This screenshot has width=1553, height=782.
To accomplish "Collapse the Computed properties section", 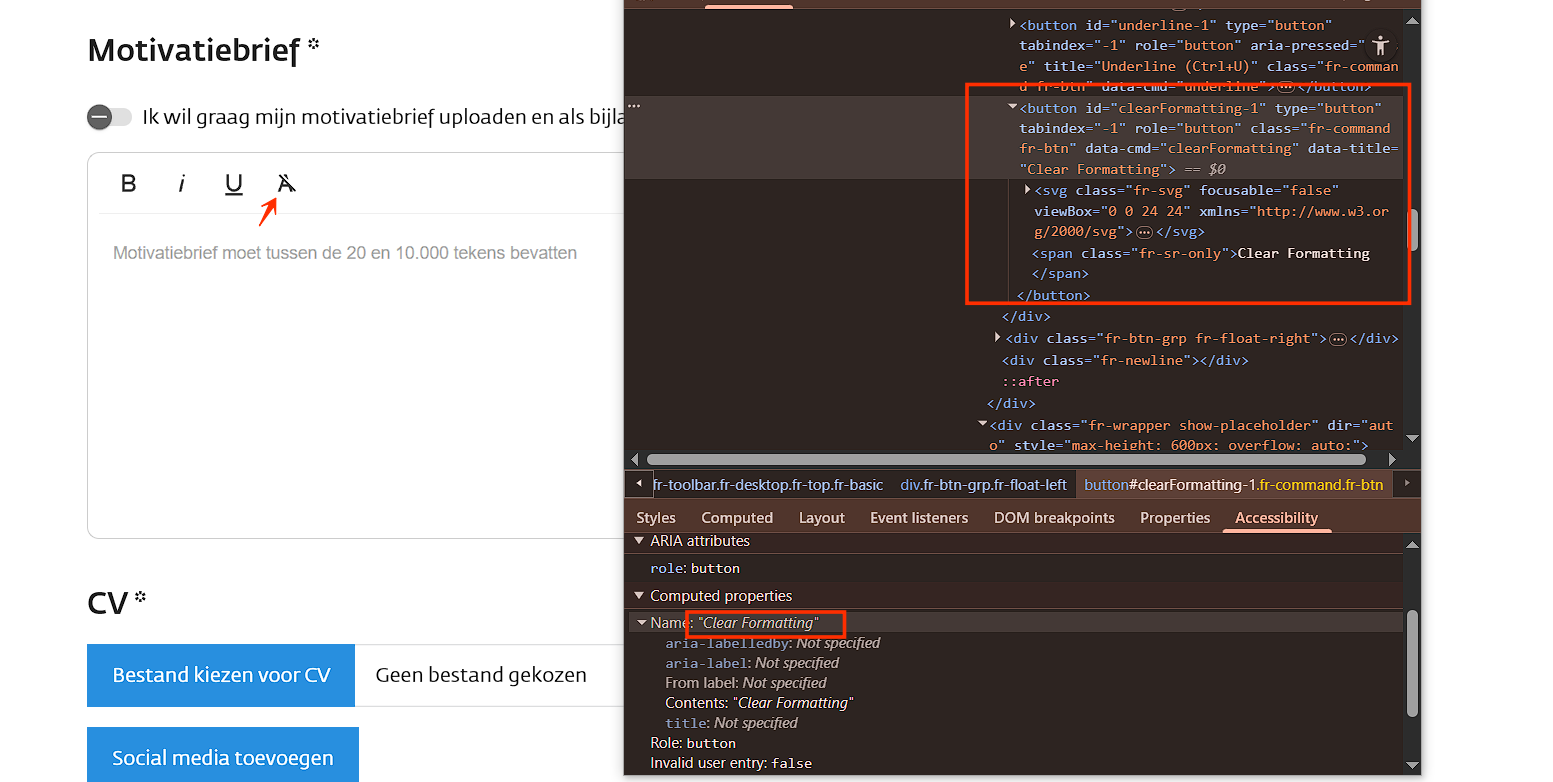I will click(x=639, y=596).
